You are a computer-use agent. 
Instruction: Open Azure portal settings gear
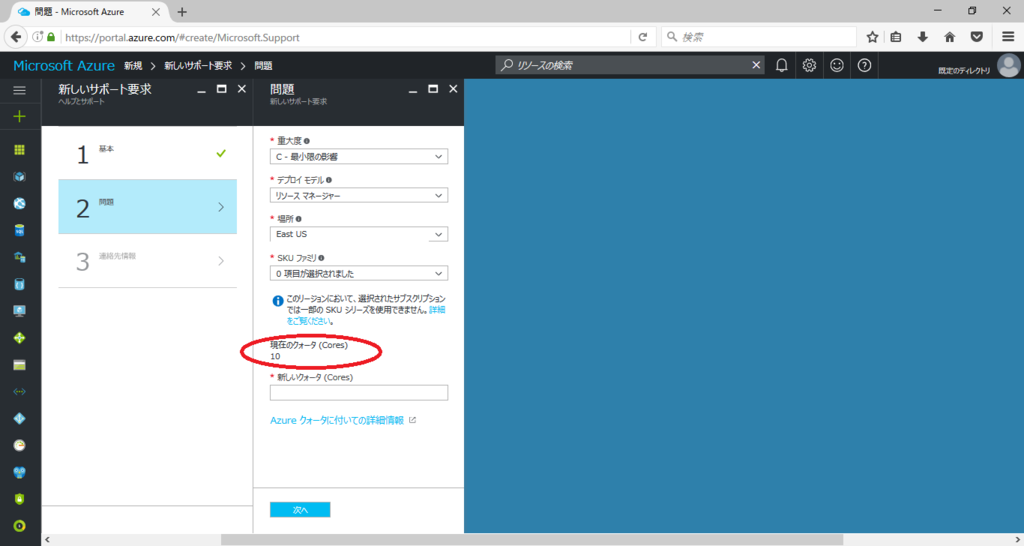click(x=809, y=65)
